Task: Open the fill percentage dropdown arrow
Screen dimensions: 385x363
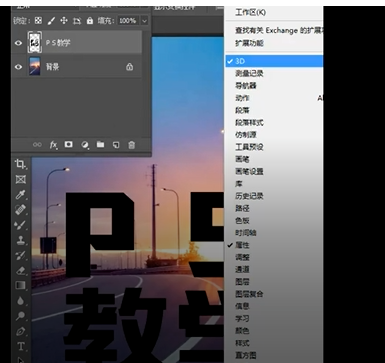Action: 144,21
